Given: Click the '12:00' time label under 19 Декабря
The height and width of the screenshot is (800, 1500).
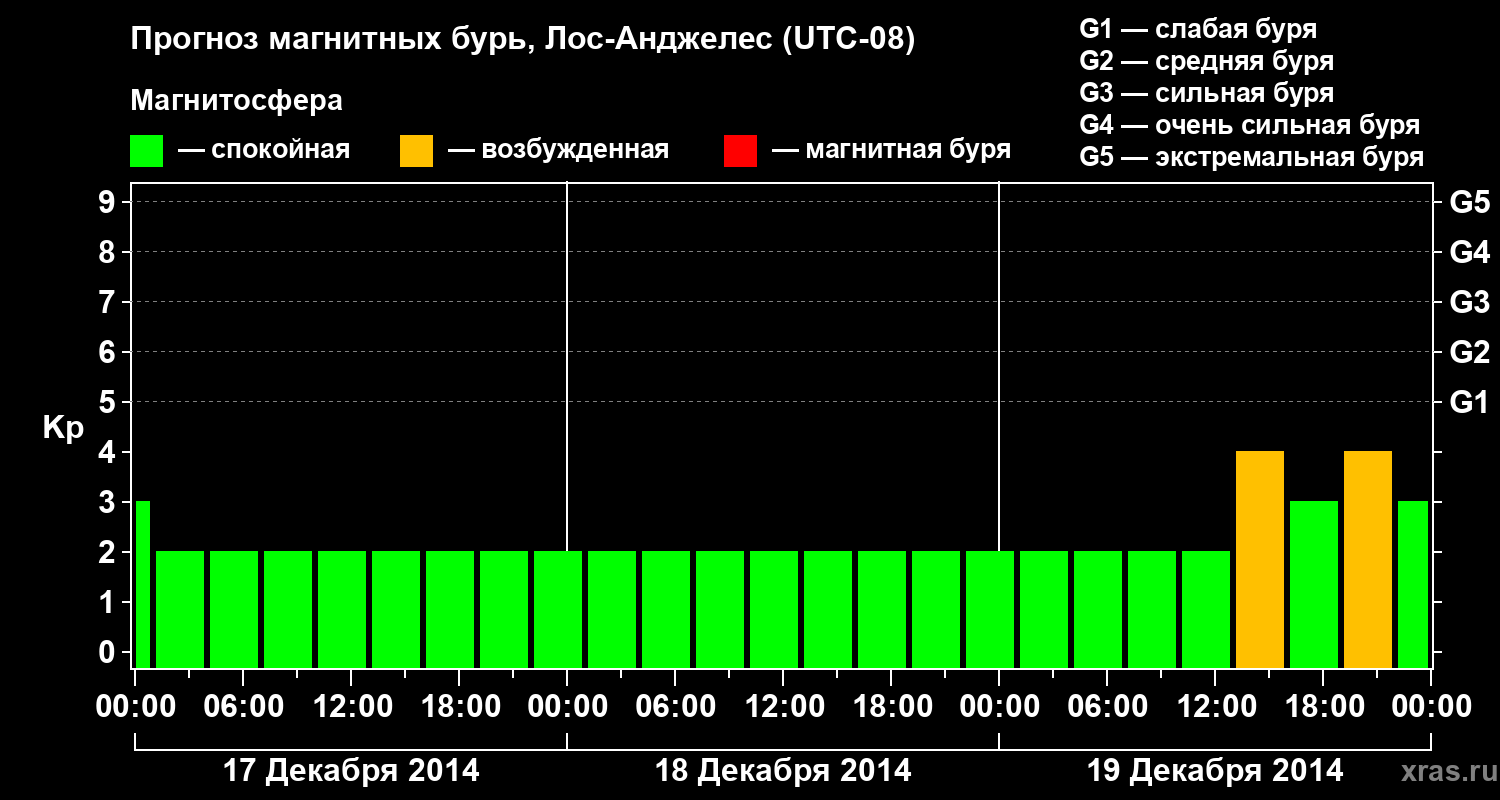Looking at the screenshot, I should [1215, 706].
